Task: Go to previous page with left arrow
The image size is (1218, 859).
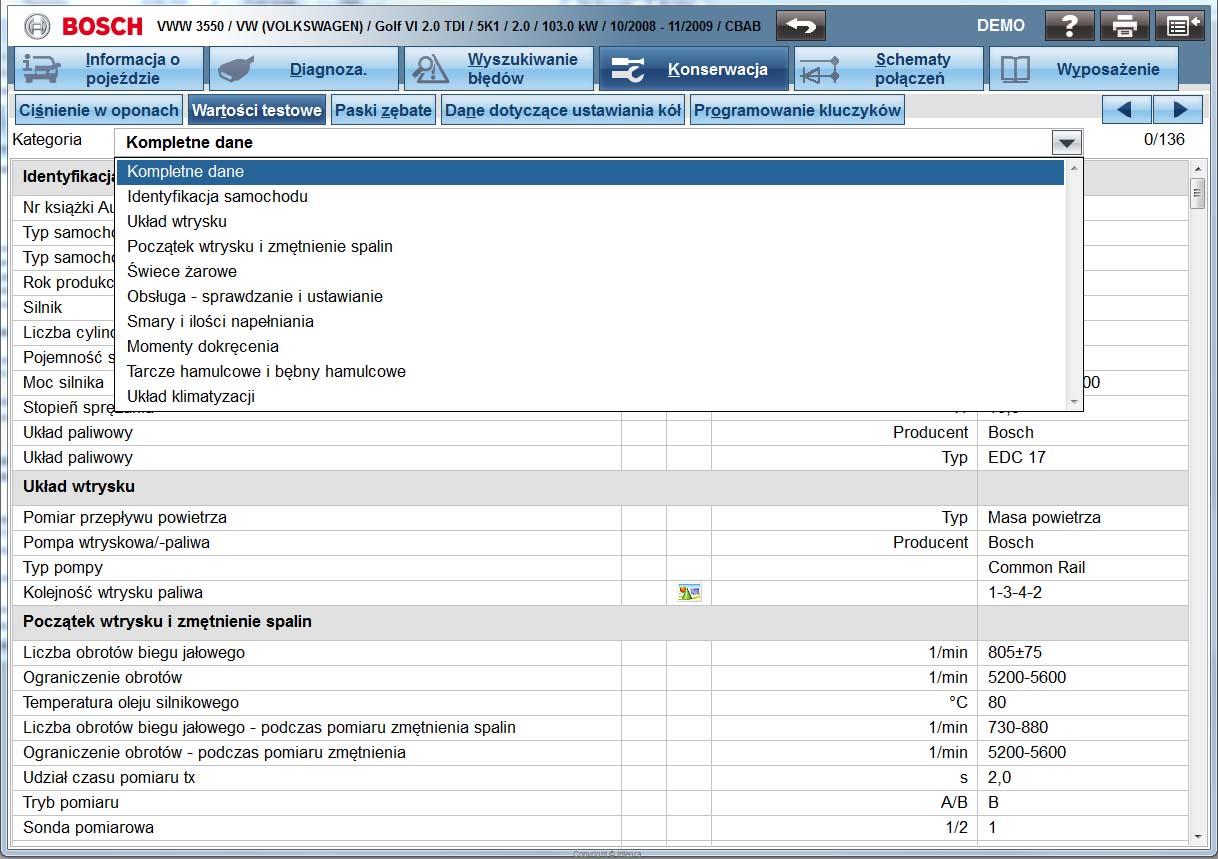Action: (x=1127, y=110)
